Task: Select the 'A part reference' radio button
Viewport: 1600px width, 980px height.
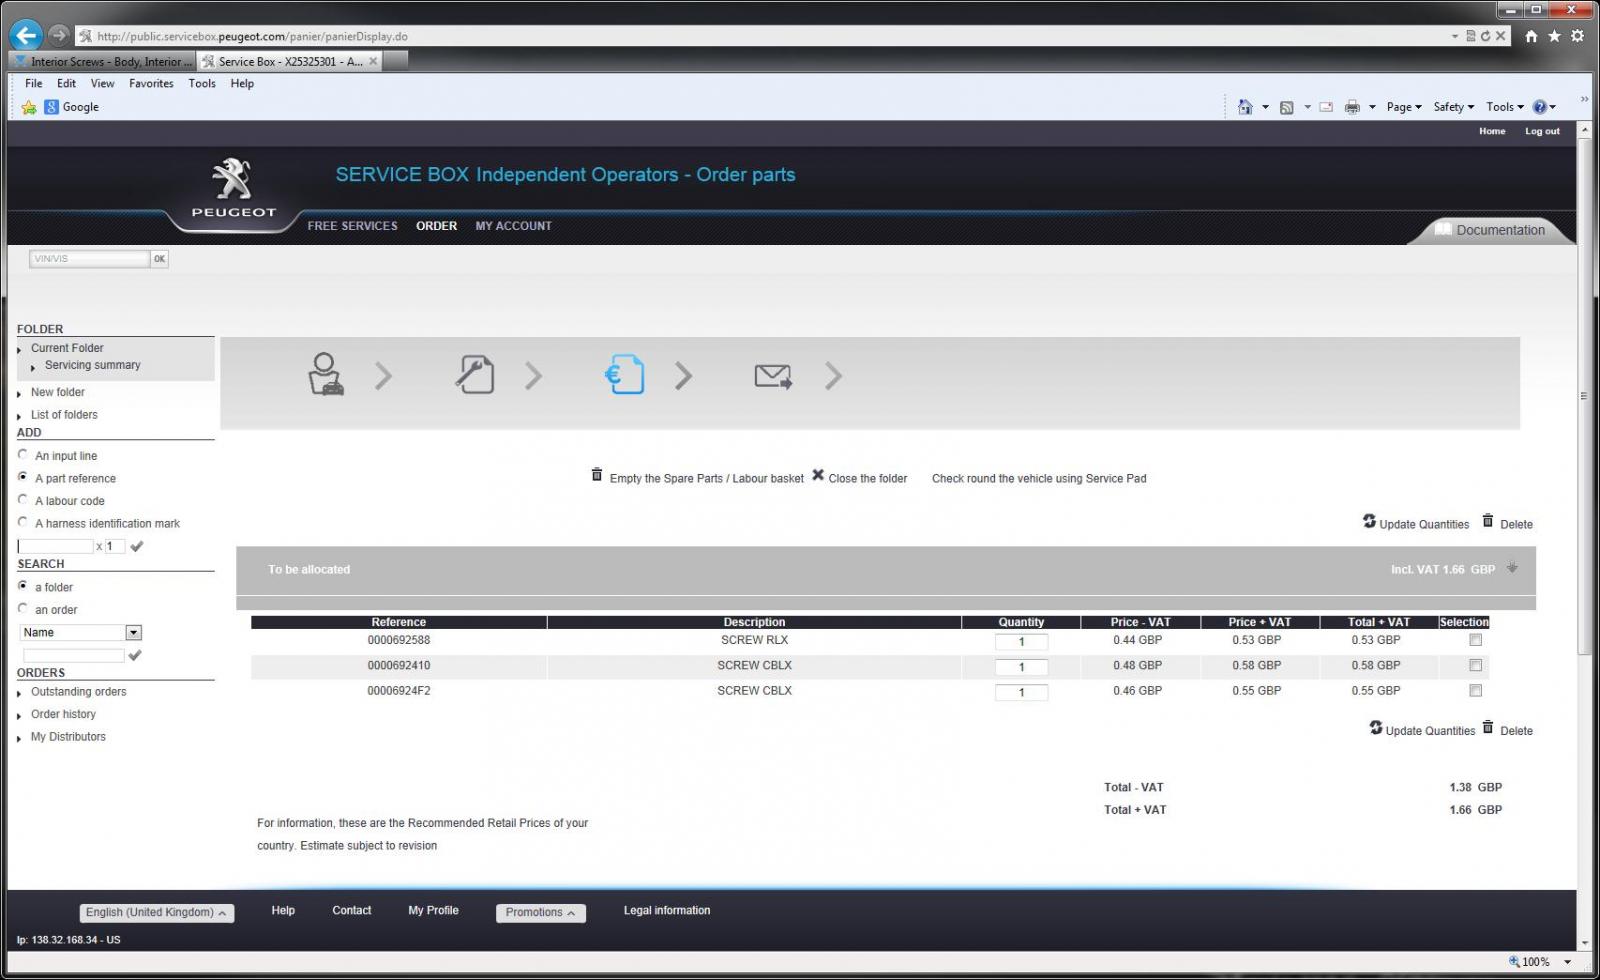Action: pos(23,477)
